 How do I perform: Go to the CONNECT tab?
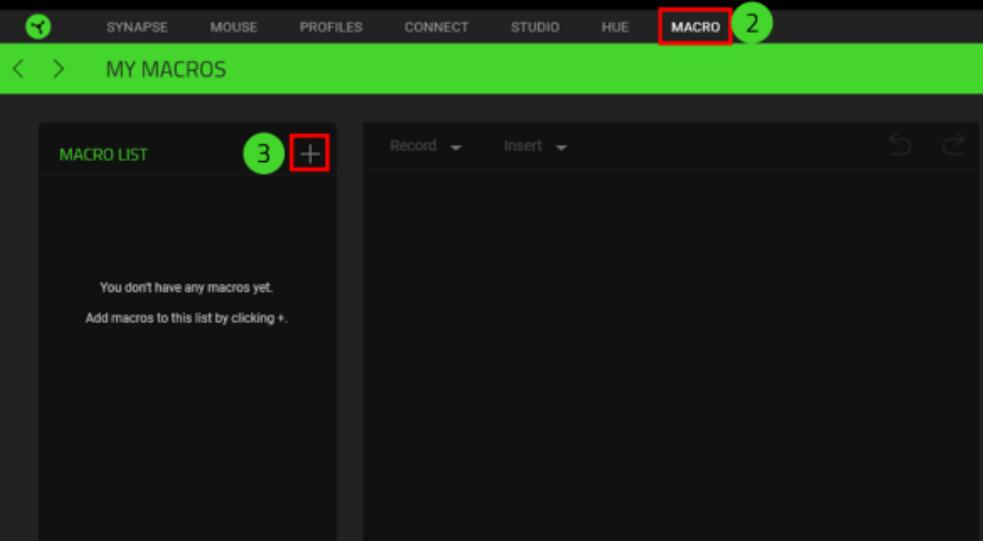pyautogui.click(x=436, y=27)
